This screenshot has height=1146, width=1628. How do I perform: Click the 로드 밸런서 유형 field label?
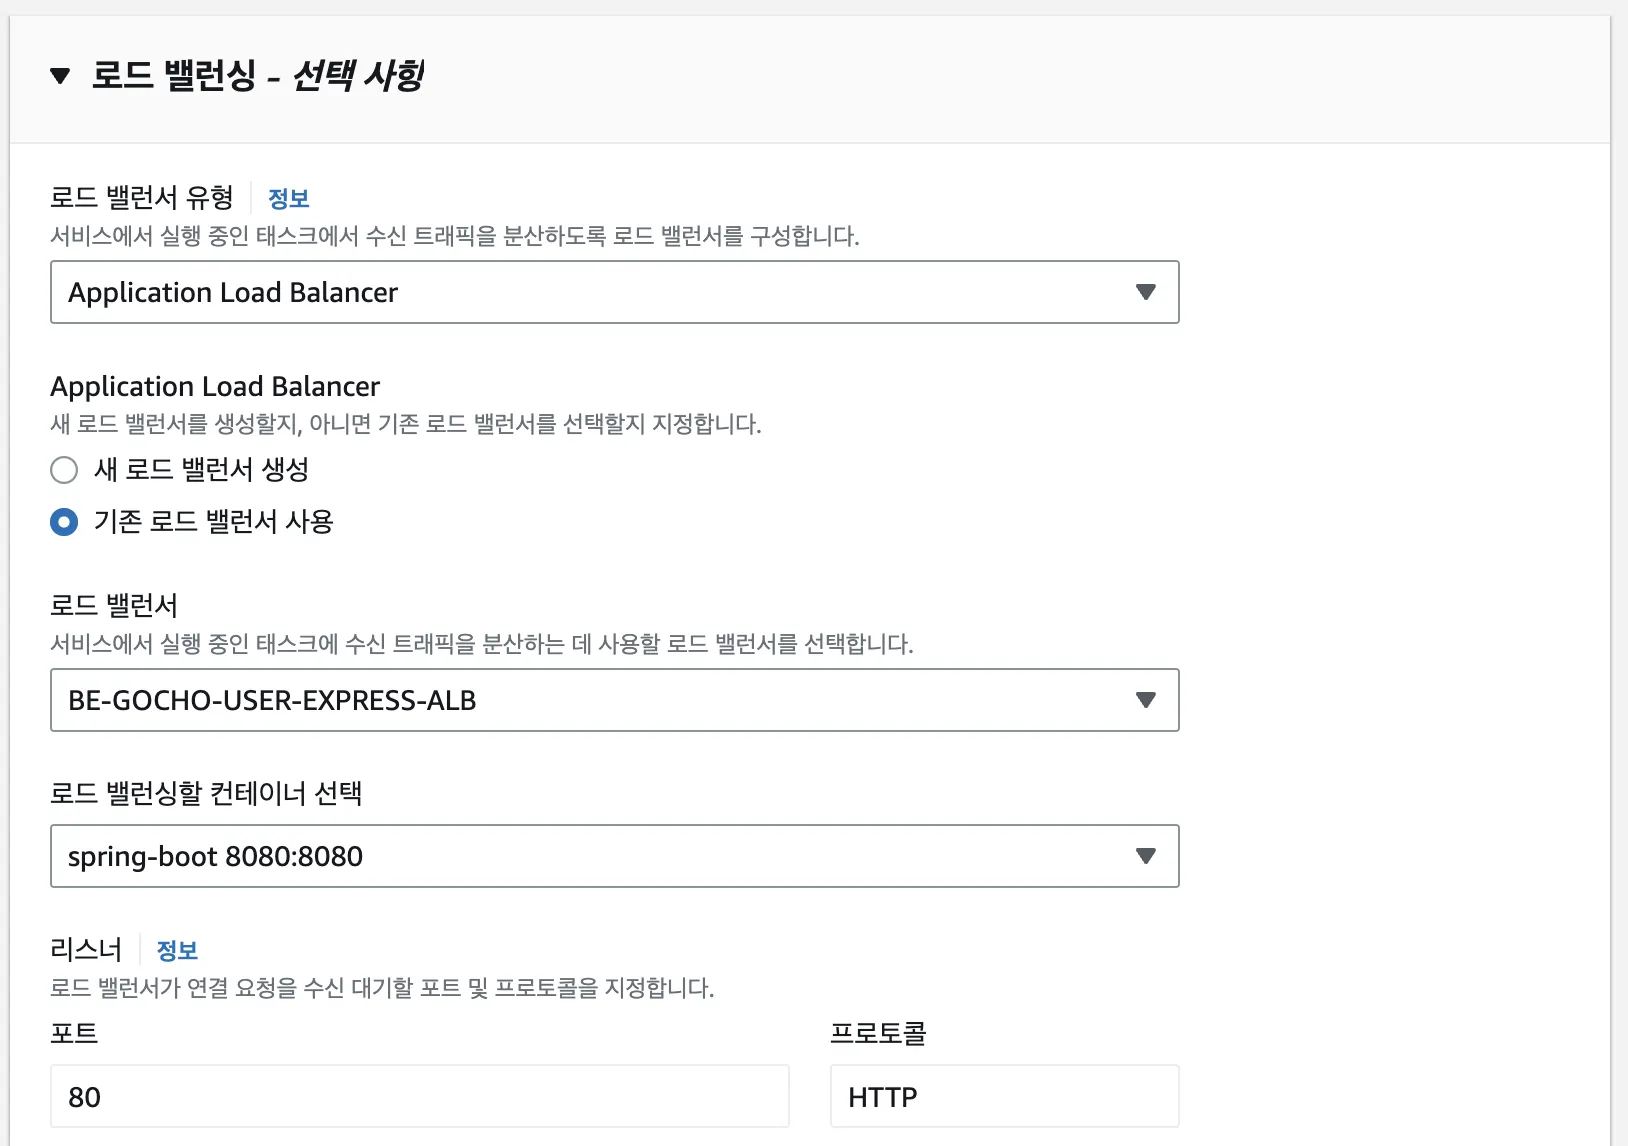click(141, 198)
